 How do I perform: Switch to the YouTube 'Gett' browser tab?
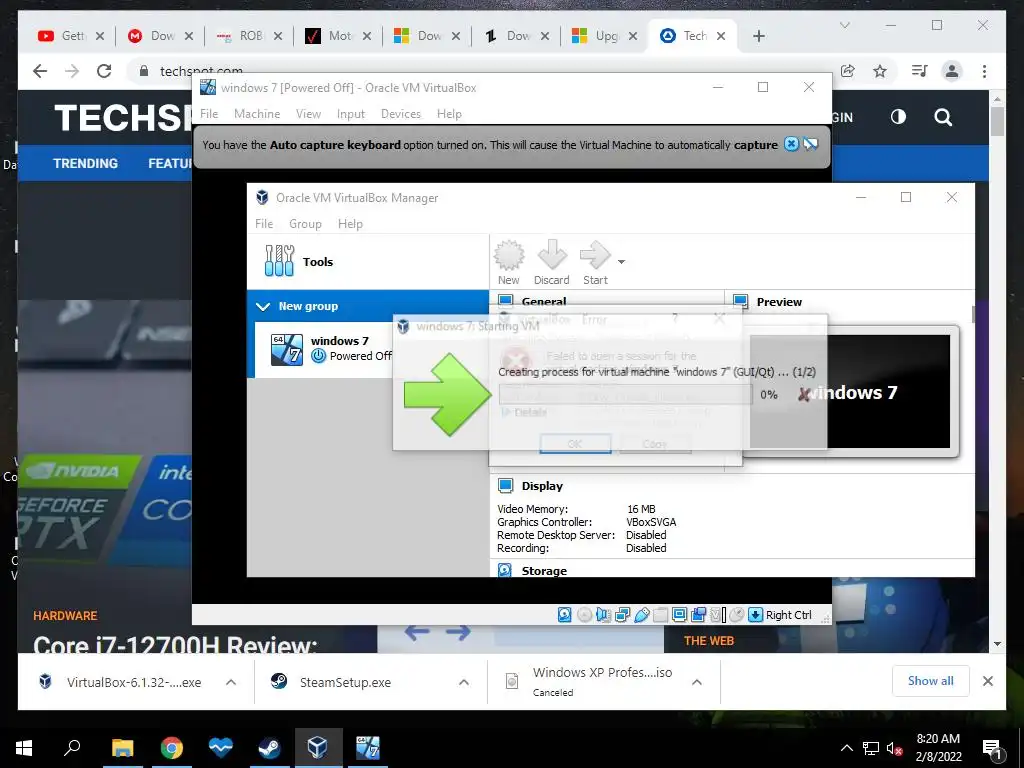click(x=71, y=36)
